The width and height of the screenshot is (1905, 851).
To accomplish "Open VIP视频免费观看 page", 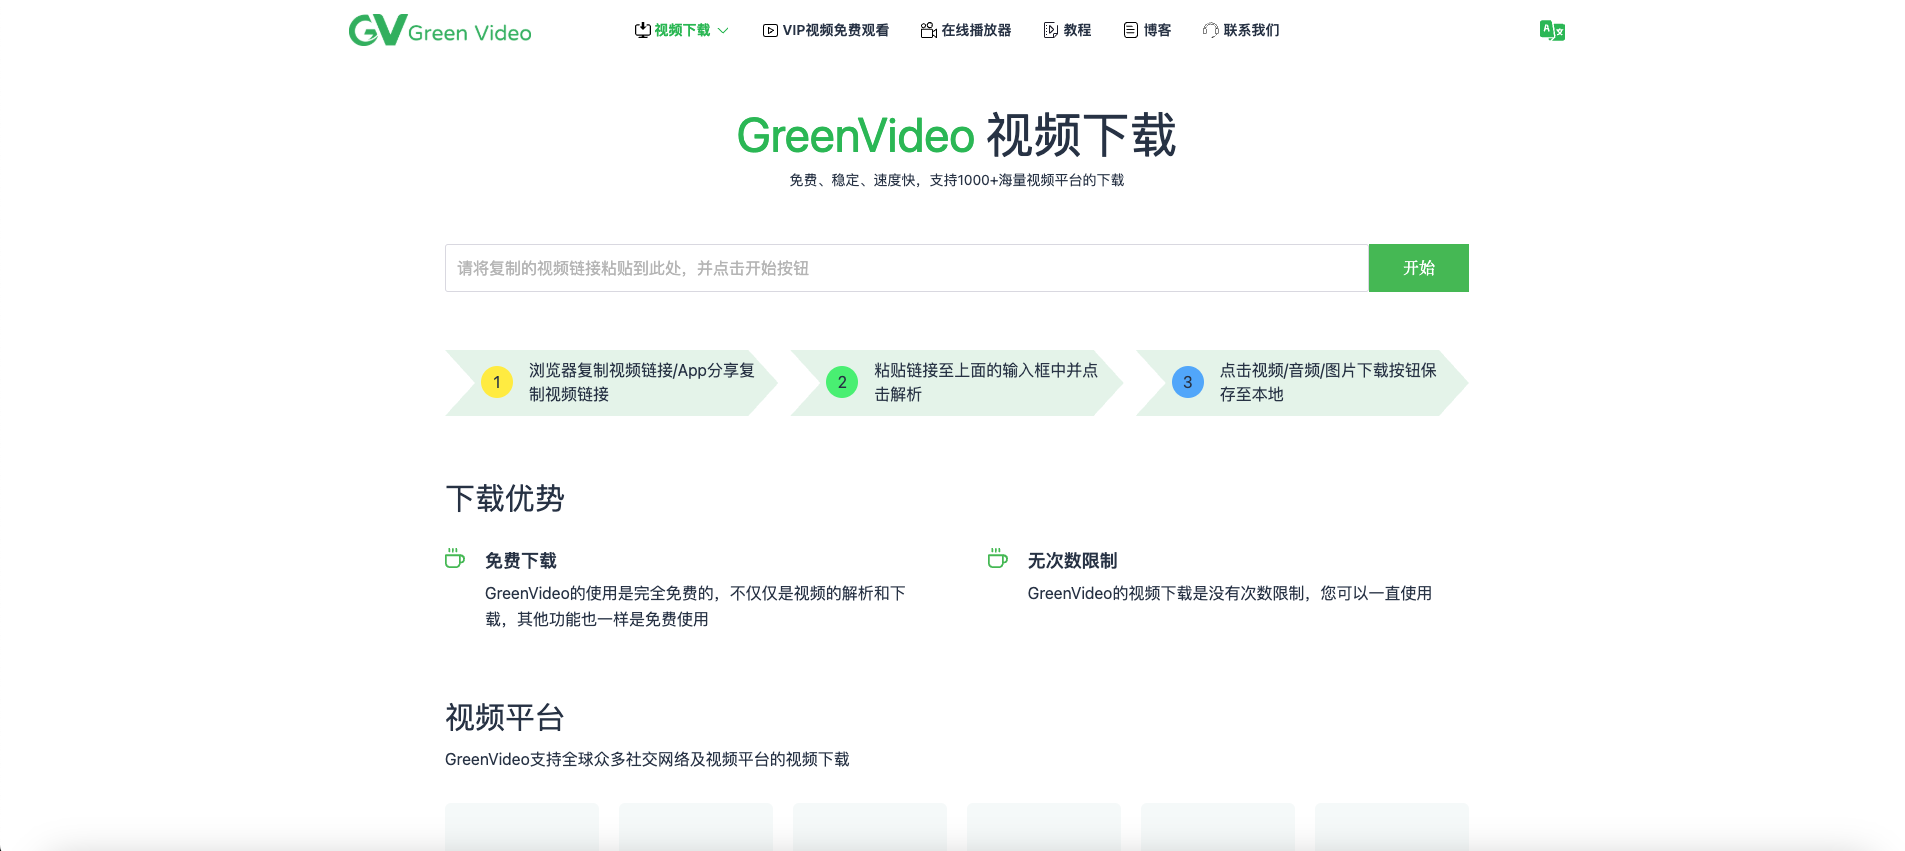I will coord(825,30).
